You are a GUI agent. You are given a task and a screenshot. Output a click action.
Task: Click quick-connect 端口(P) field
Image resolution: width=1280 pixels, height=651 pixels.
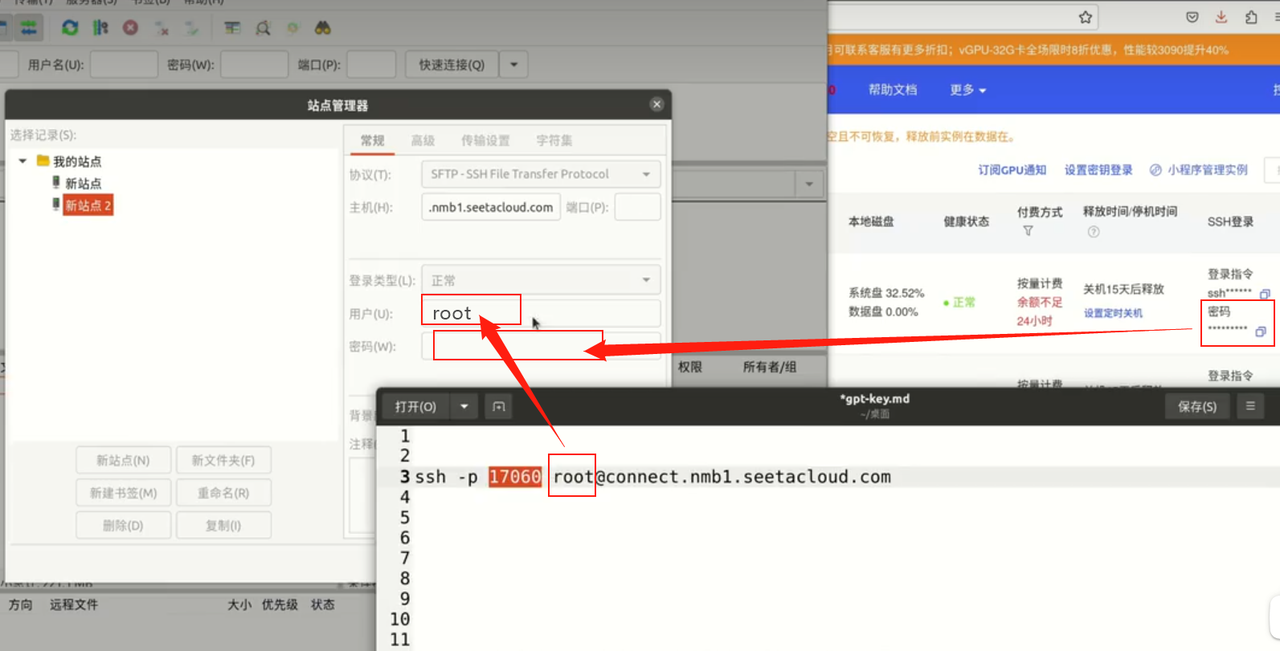371,64
